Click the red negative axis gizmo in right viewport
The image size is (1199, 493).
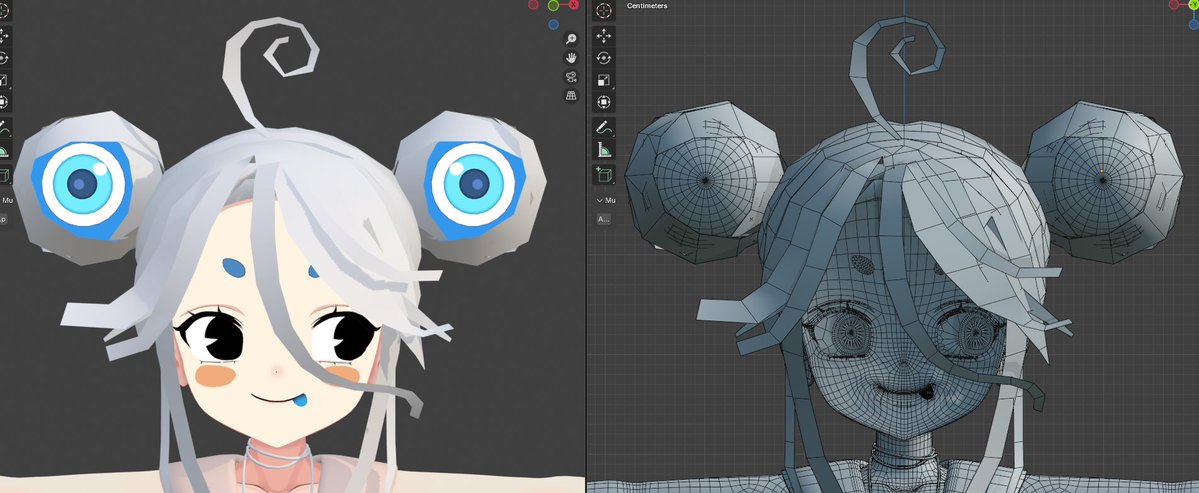coord(1175,5)
